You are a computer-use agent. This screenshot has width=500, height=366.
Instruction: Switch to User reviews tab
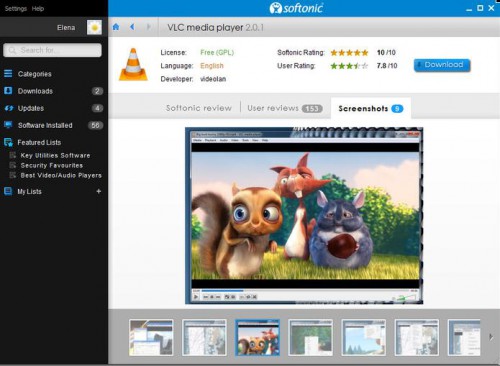point(285,108)
